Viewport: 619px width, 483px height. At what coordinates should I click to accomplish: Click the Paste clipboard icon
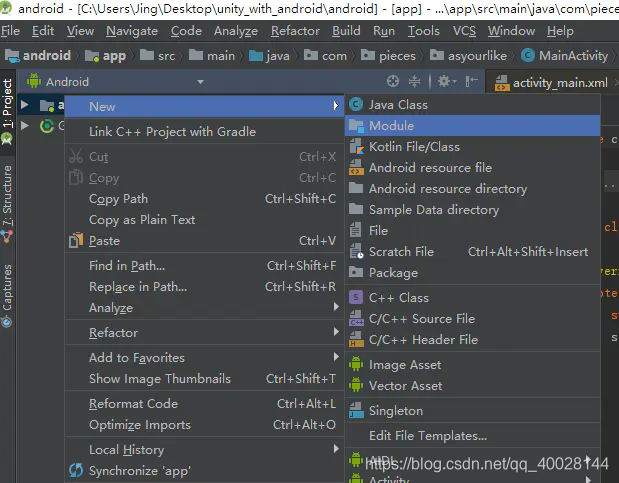pyautogui.click(x=76, y=240)
